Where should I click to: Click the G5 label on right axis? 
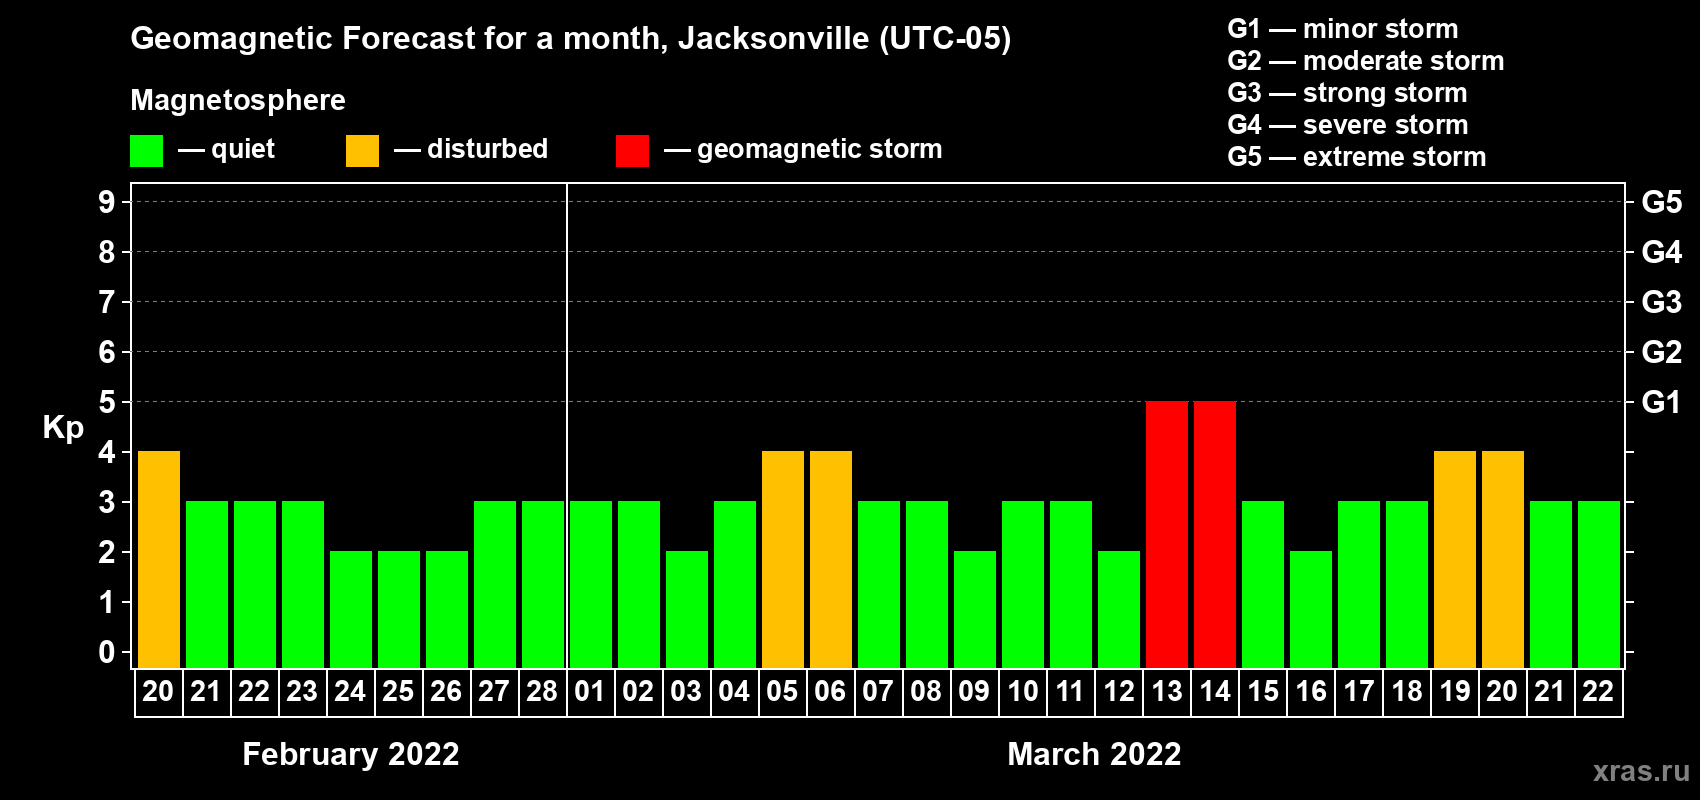pyautogui.click(x=1661, y=202)
